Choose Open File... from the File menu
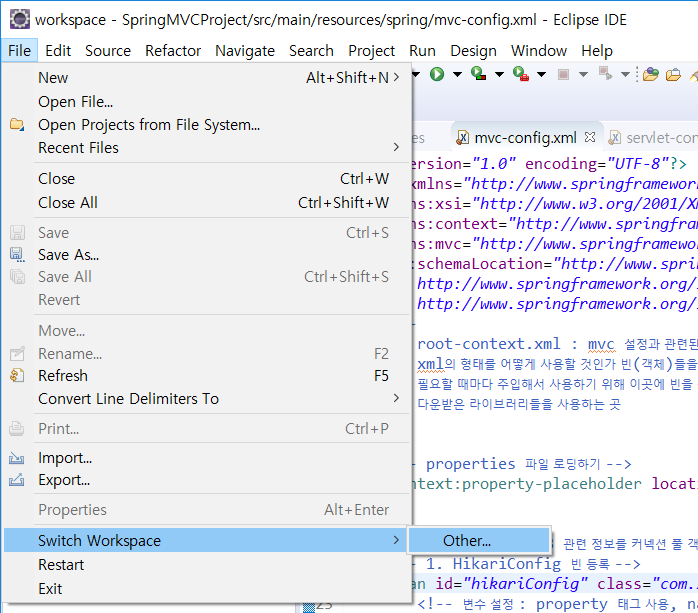The image size is (698, 613). 207,102
